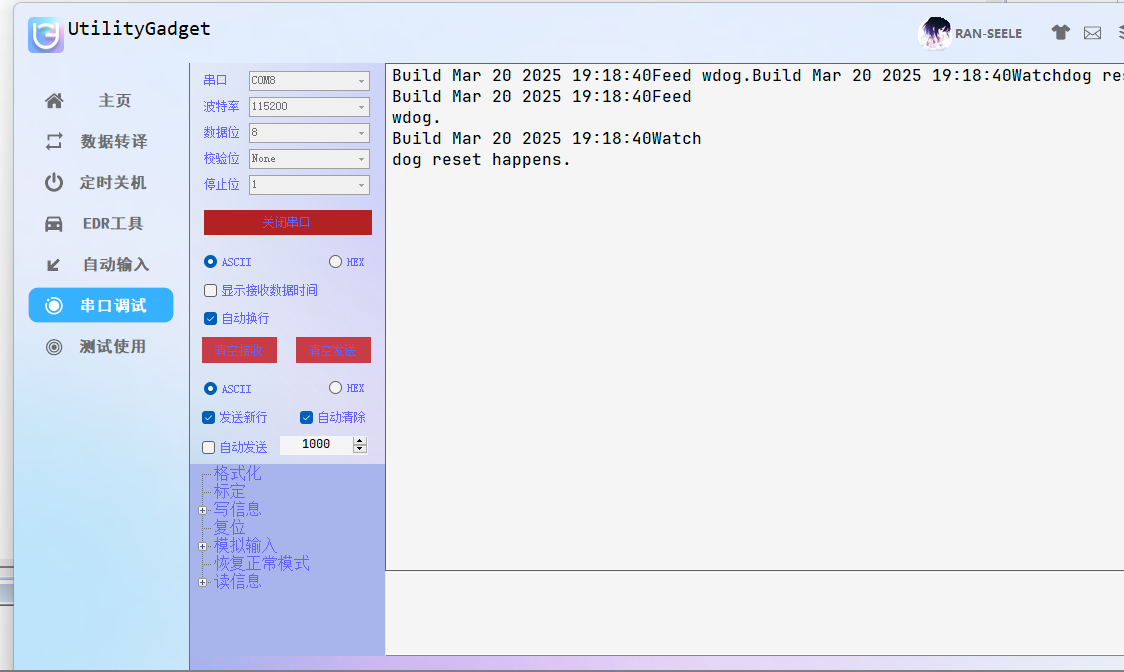Open the mail envelope icon

(x=1092, y=33)
